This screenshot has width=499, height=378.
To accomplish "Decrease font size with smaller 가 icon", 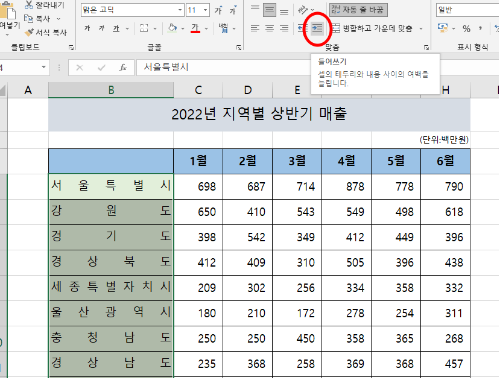I will (x=233, y=10).
